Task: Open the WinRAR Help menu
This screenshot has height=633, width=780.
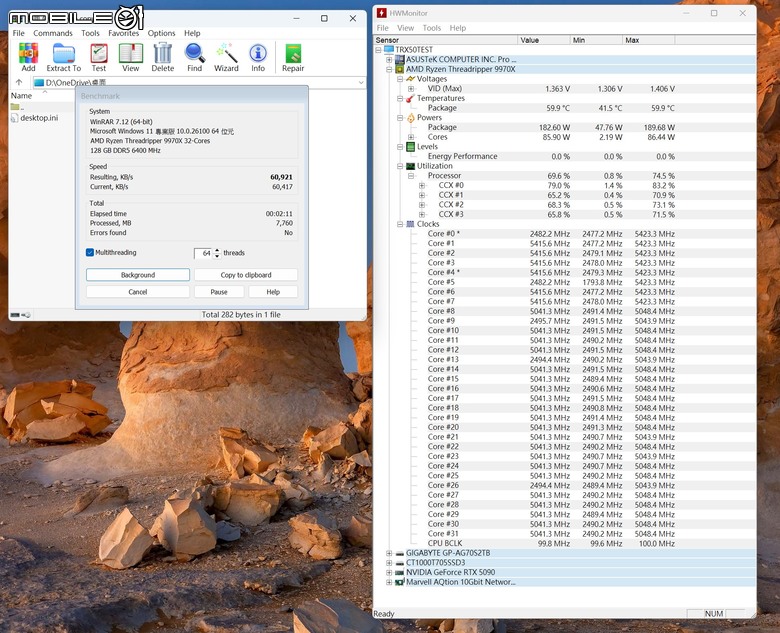Action: [x=192, y=33]
